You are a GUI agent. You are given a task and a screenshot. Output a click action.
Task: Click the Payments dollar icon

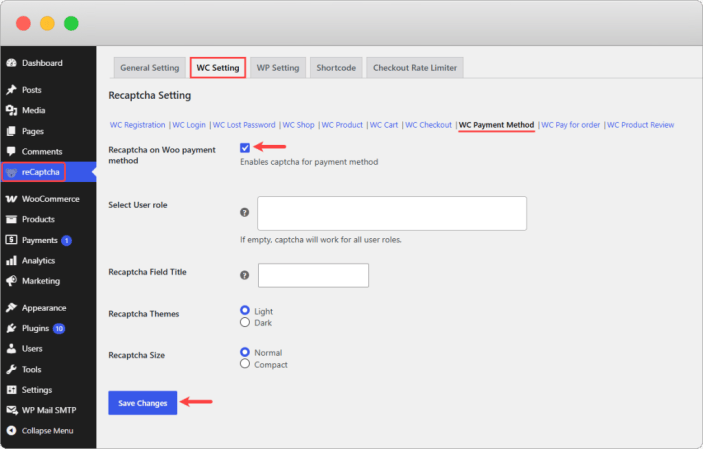point(11,240)
